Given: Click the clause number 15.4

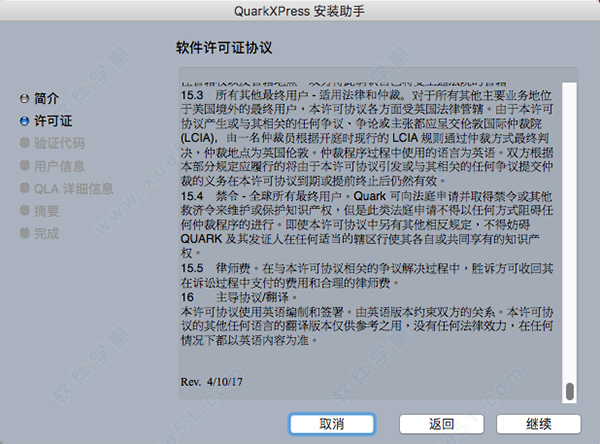Looking at the screenshot, I should point(192,196).
